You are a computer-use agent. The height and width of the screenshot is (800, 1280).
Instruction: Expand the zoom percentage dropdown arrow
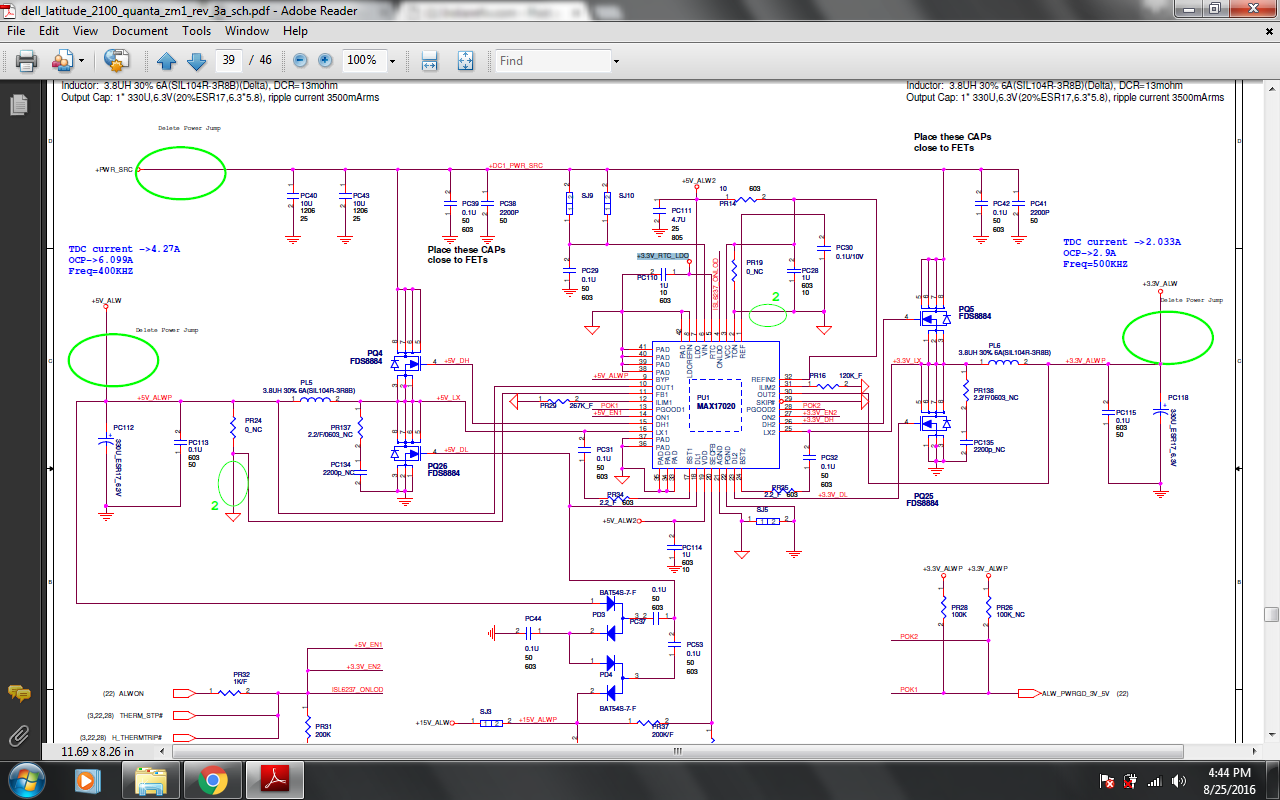[x=392, y=61]
